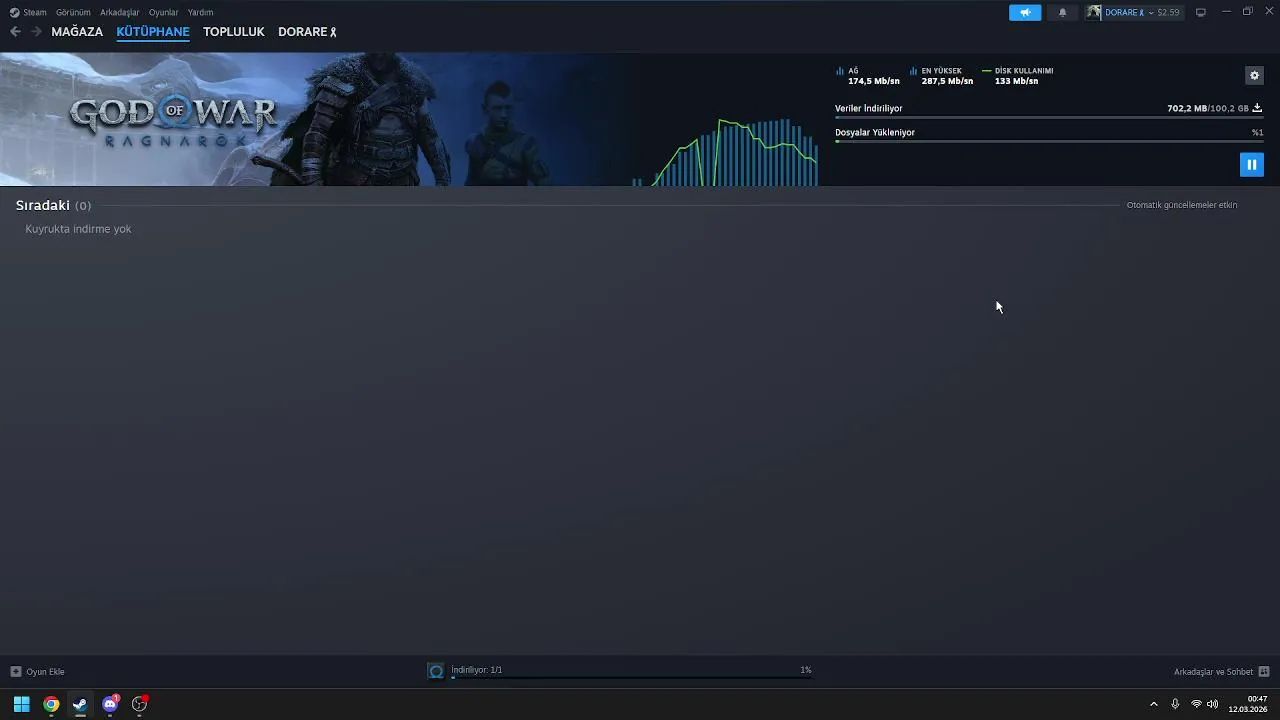Viewport: 1280px width, 720px height.
Task: Open Chrome from the taskbar
Action: [x=51, y=704]
